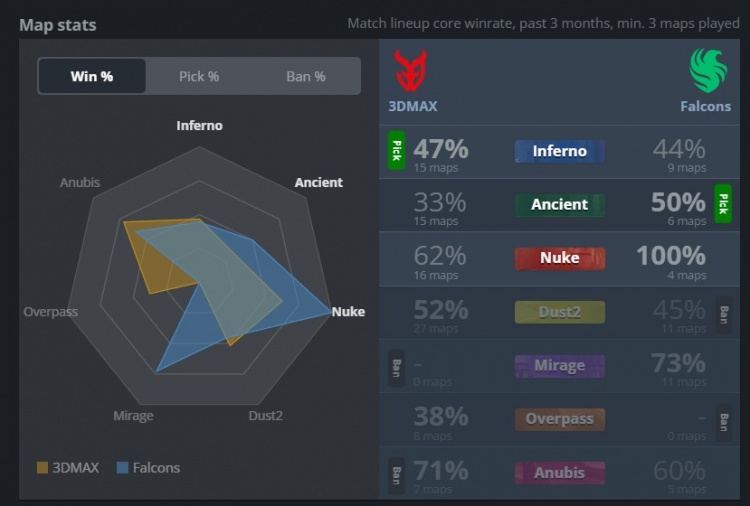Open the 3DMAX team name link
Screen dimensions: 750x506
point(413,106)
